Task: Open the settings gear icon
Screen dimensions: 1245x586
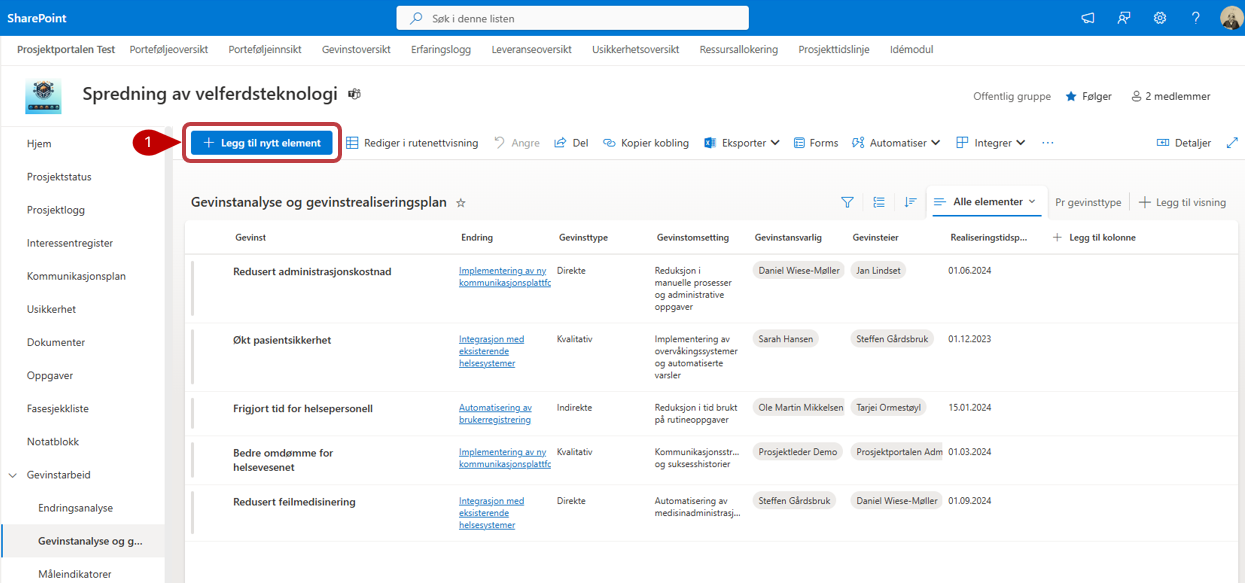Action: tap(1160, 18)
